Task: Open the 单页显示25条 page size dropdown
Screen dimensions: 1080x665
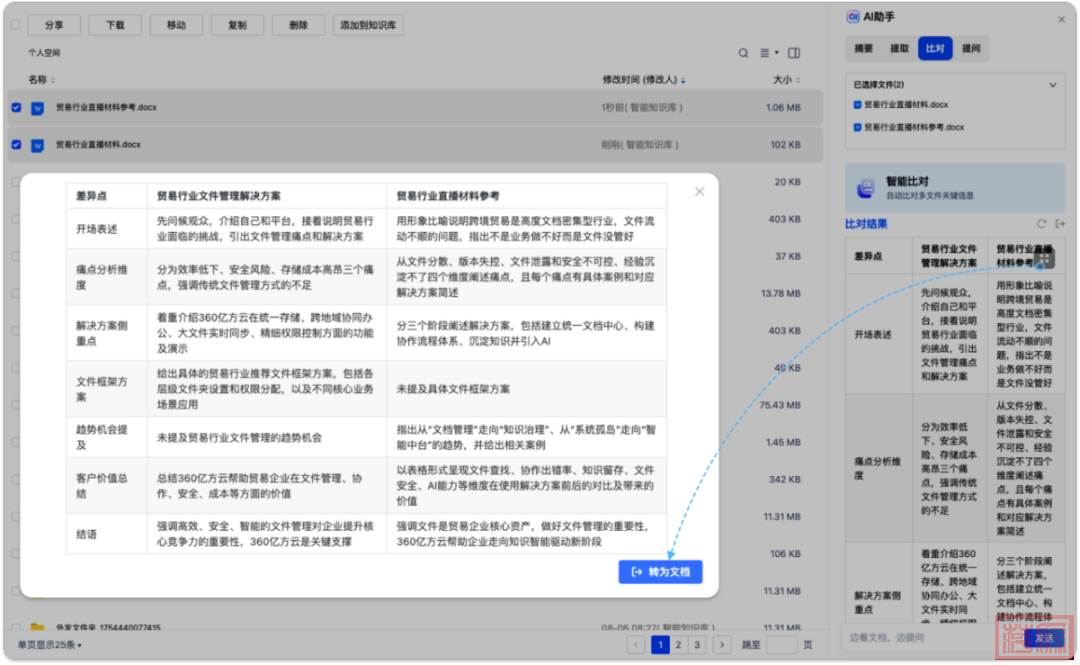Action: (50, 645)
